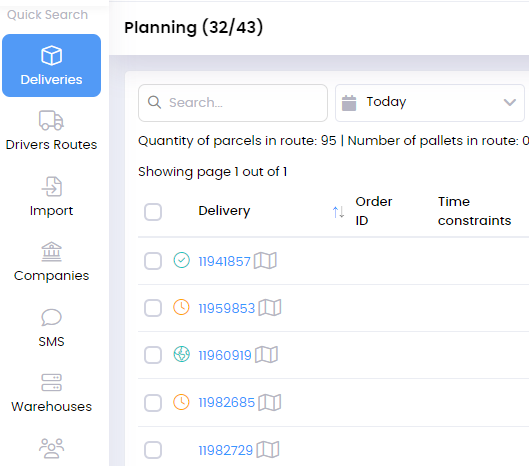Toggle the select-all checkbox in table header

click(153, 212)
